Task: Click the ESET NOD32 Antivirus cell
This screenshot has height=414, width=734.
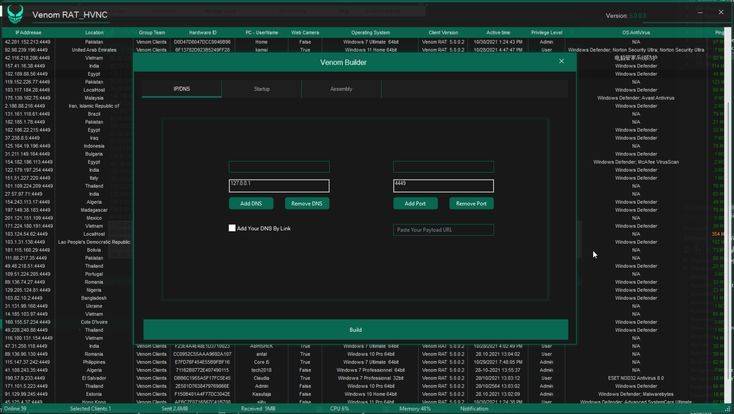Action: click(636, 378)
